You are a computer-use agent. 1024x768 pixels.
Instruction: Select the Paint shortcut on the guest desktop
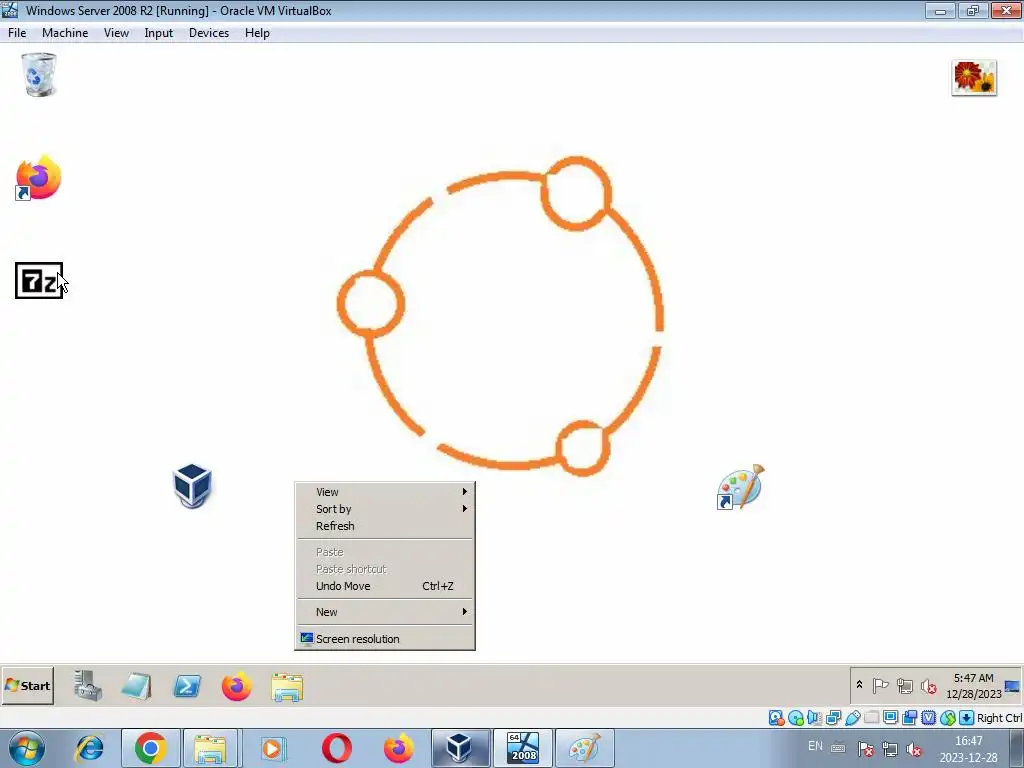click(x=741, y=487)
